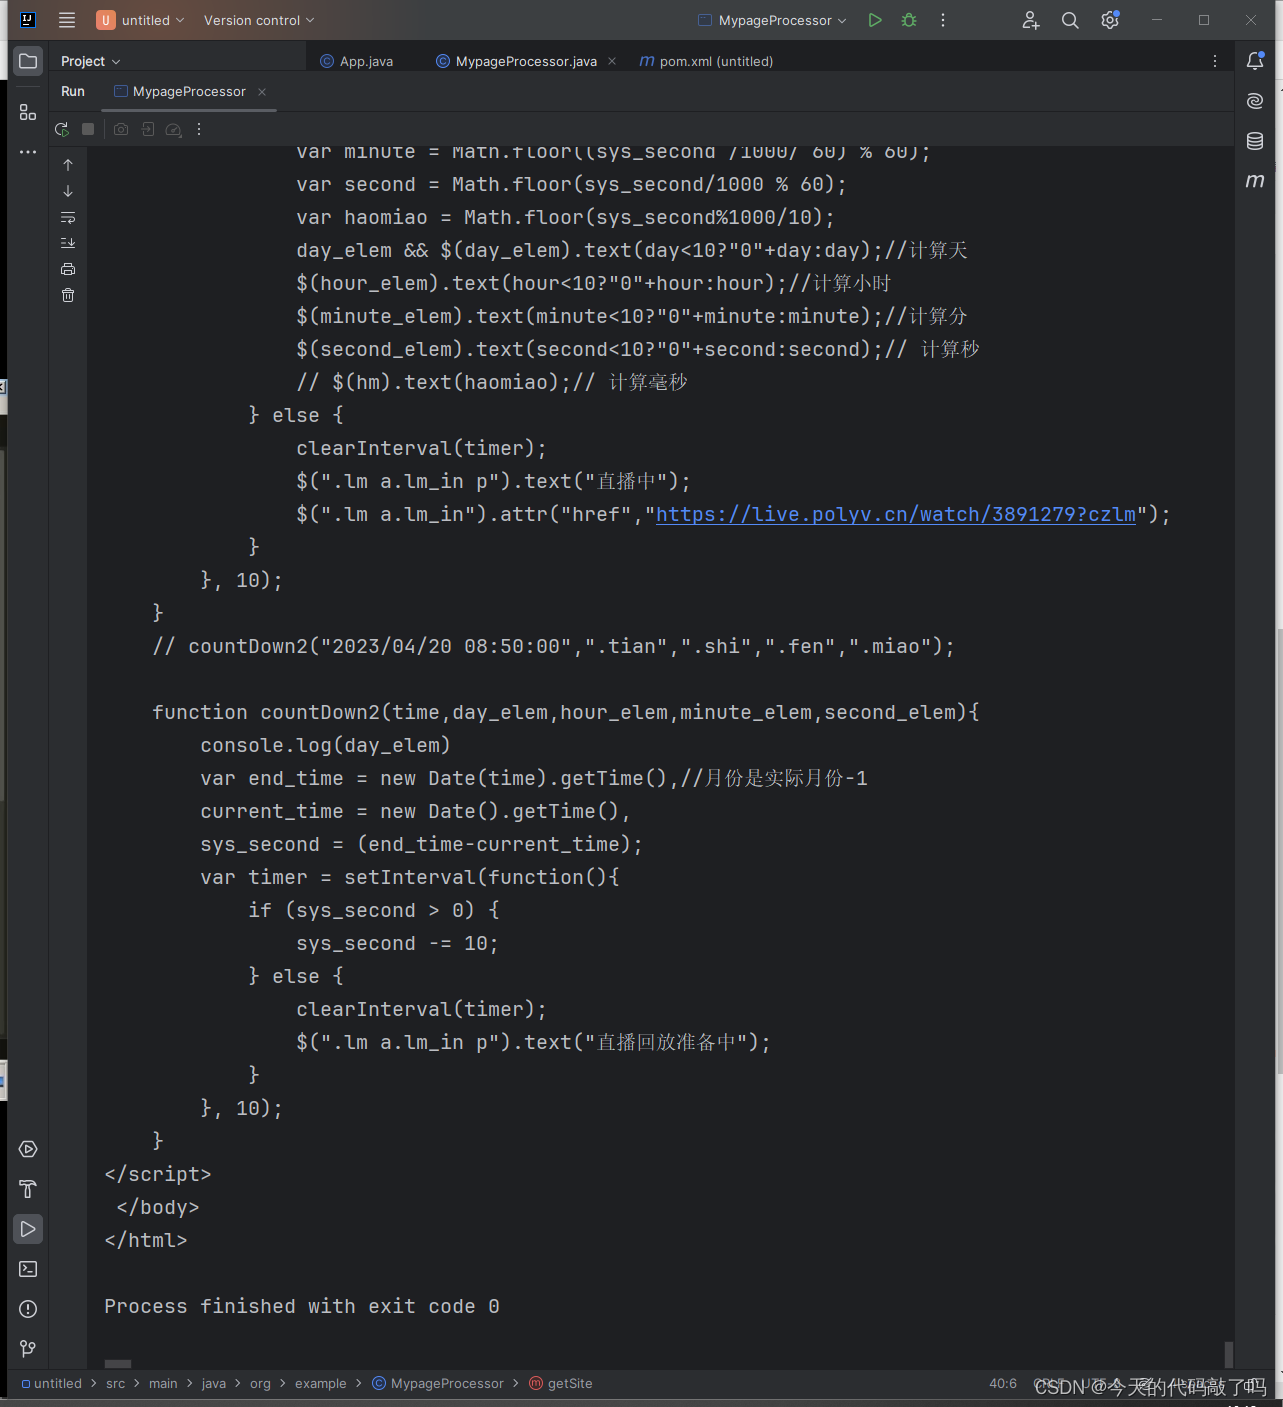Close the MypageProcessor.java editor tab
Image resolution: width=1283 pixels, height=1407 pixels.
612,61
